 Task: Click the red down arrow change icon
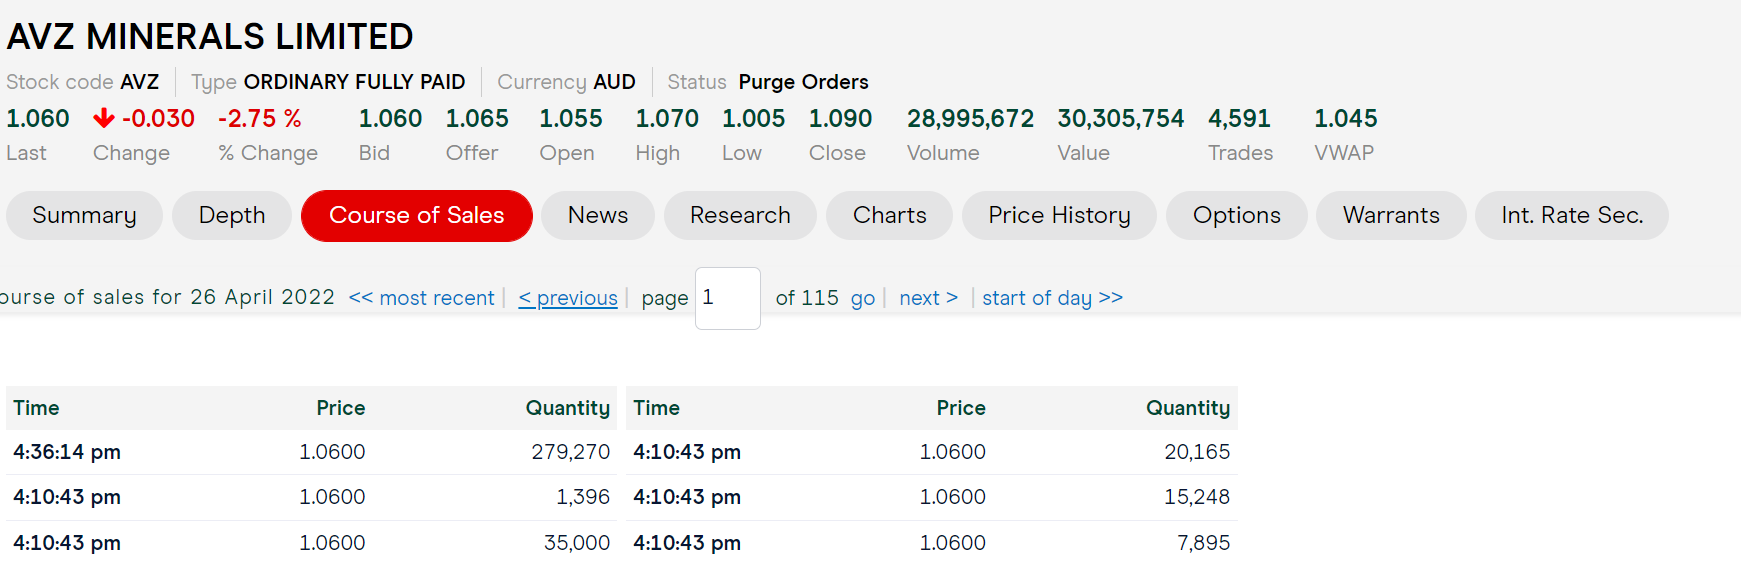coord(104,118)
